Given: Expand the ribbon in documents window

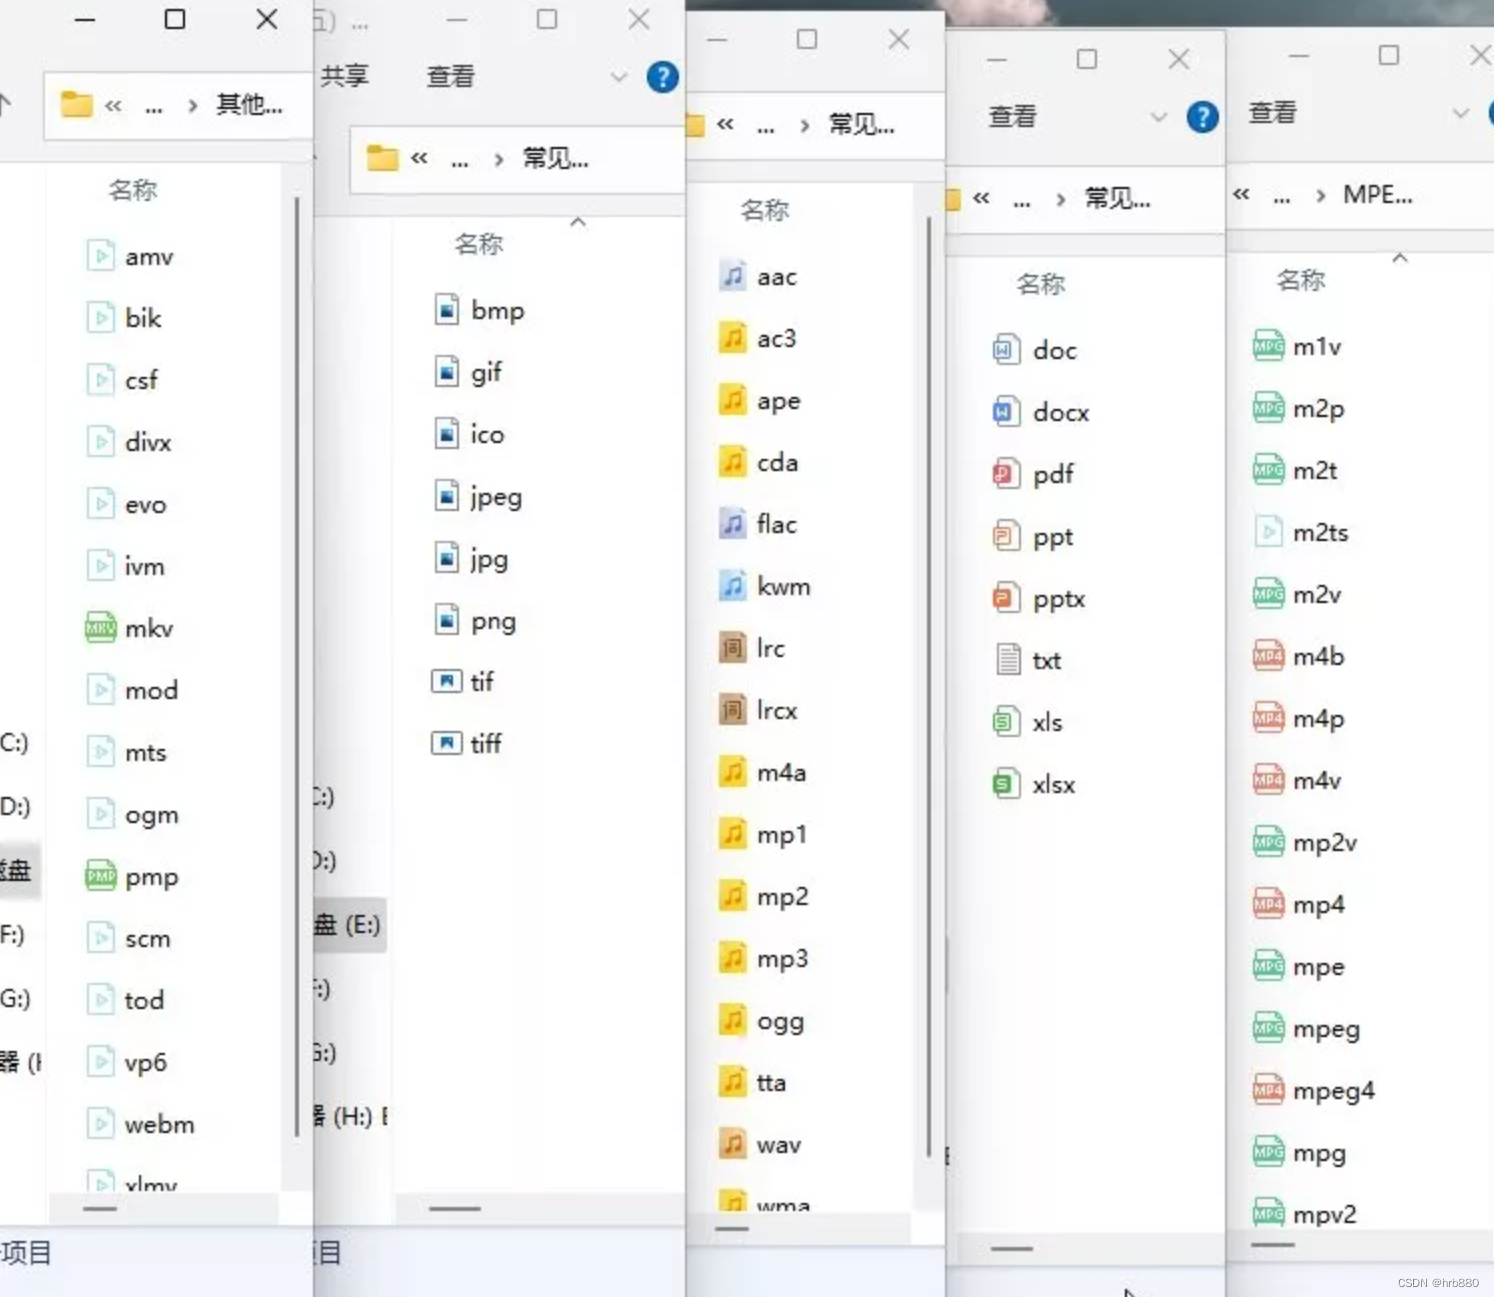Looking at the screenshot, I should coord(1158,117).
